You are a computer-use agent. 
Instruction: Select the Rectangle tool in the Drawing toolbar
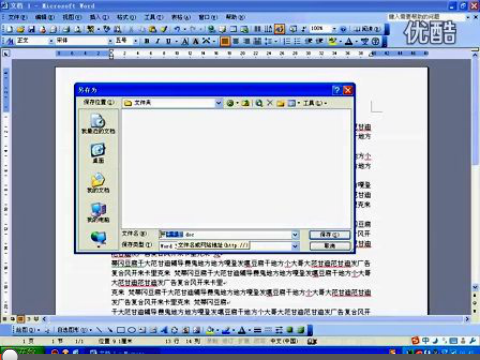click(x=121, y=330)
